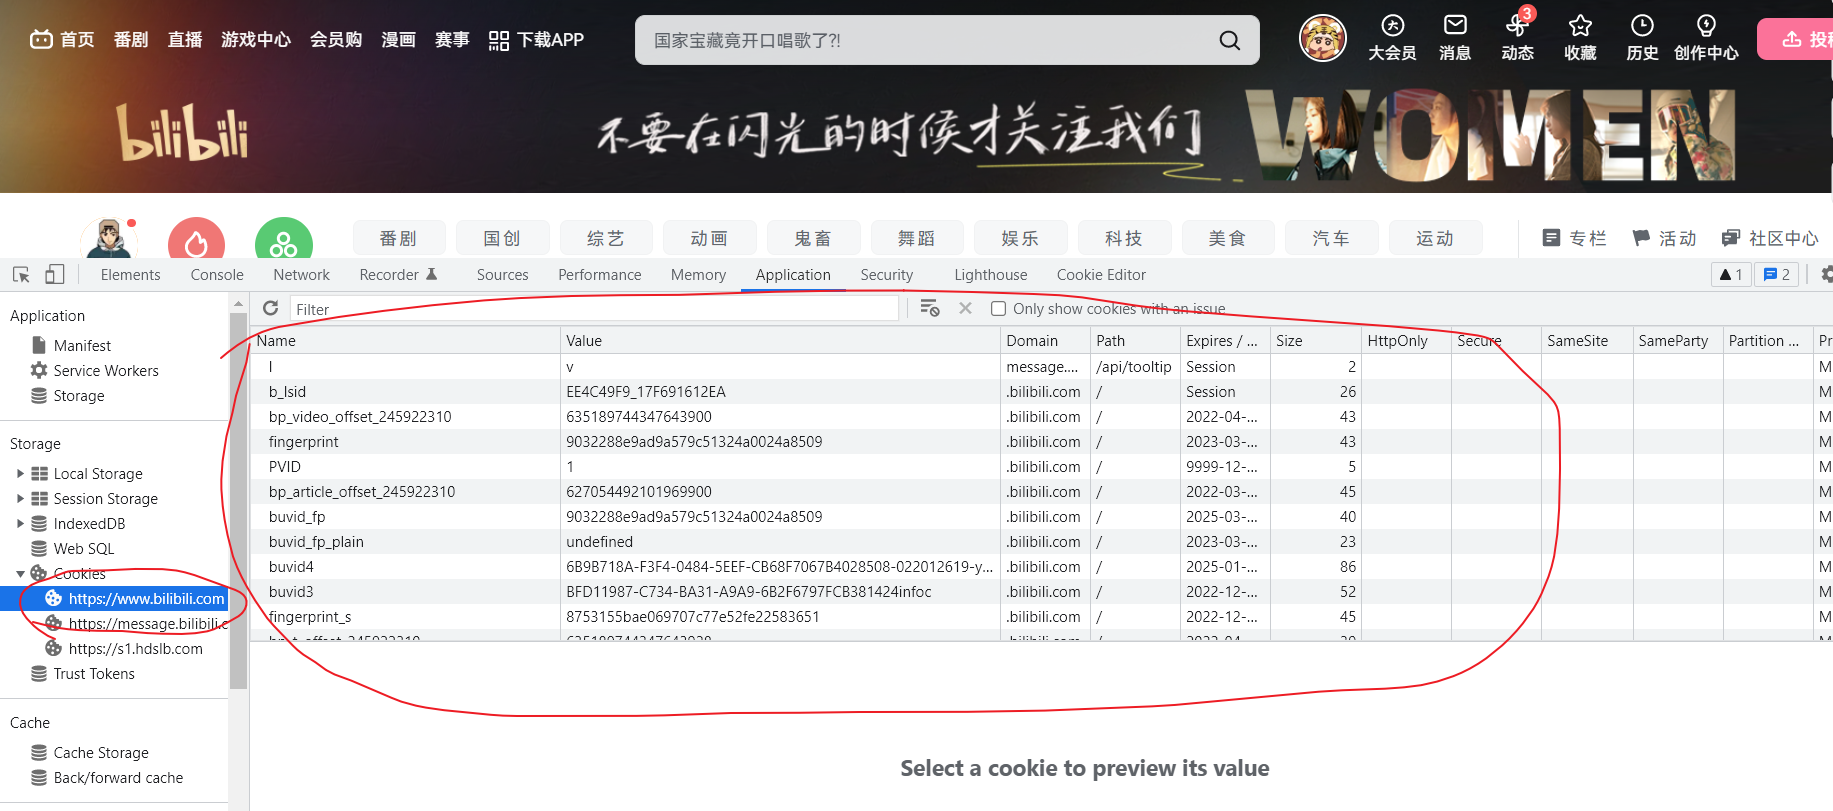Expand Local Storage tree node

point(20,473)
